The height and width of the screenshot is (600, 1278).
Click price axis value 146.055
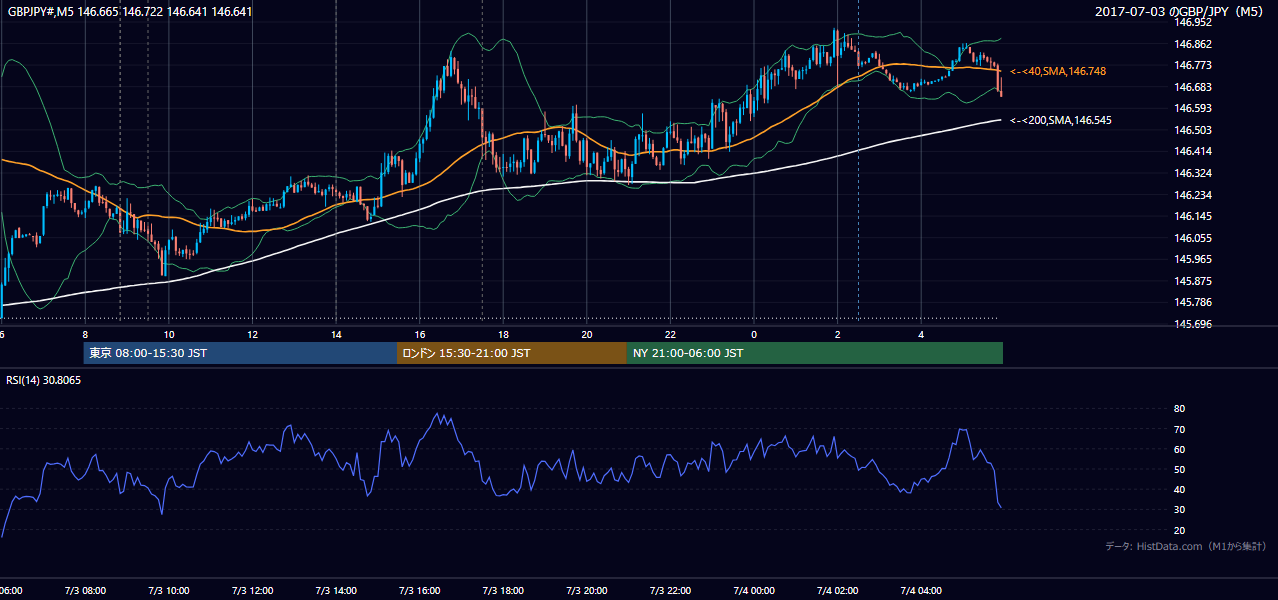coord(1192,238)
